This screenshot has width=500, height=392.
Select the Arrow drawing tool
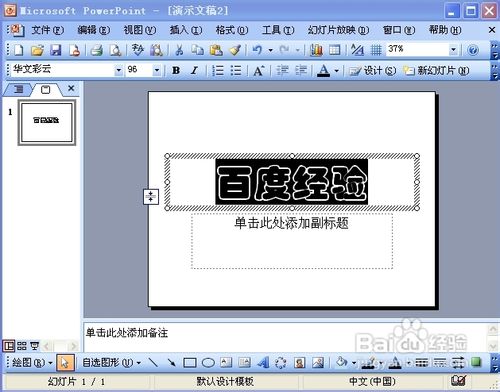click(x=171, y=362)
